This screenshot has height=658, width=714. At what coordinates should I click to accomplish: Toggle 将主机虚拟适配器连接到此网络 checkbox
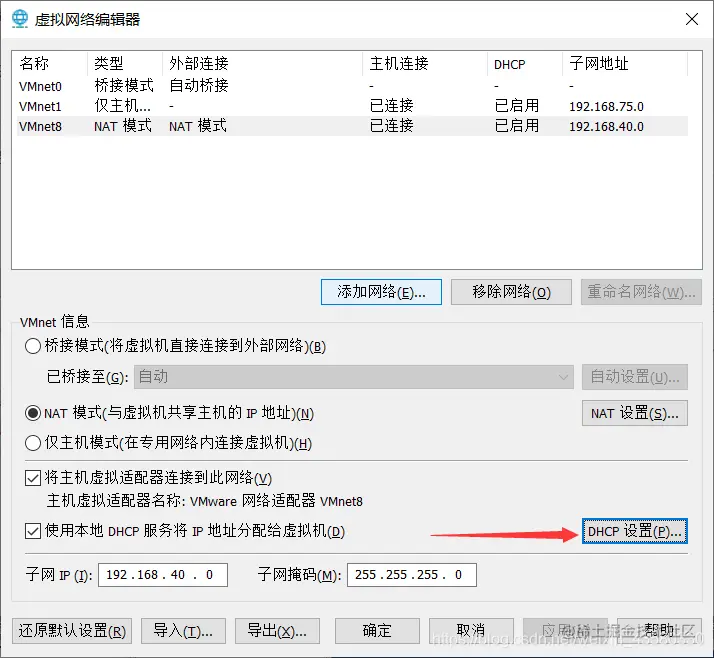click(x=33, y=478)
